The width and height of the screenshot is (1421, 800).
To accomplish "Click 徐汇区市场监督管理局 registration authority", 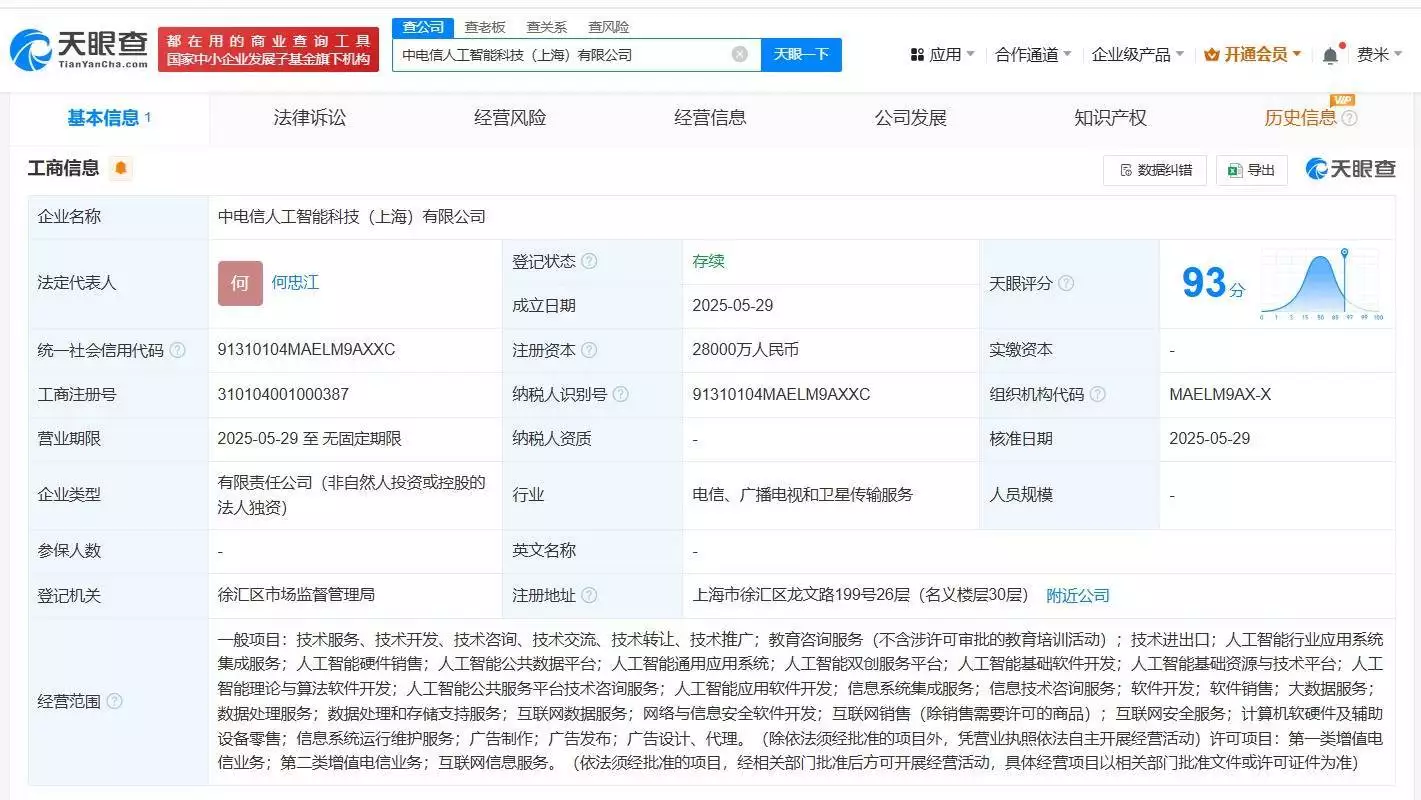I will coord(296,595).
